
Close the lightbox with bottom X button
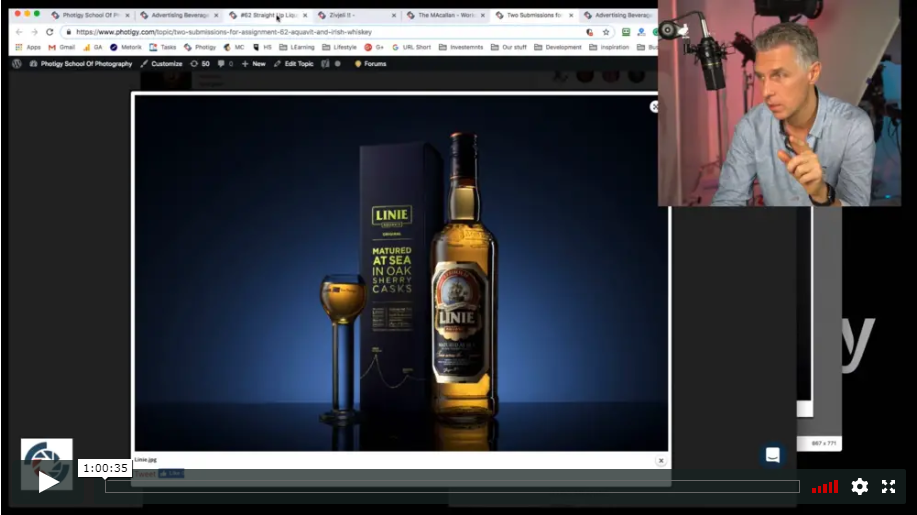coord(661,461)
